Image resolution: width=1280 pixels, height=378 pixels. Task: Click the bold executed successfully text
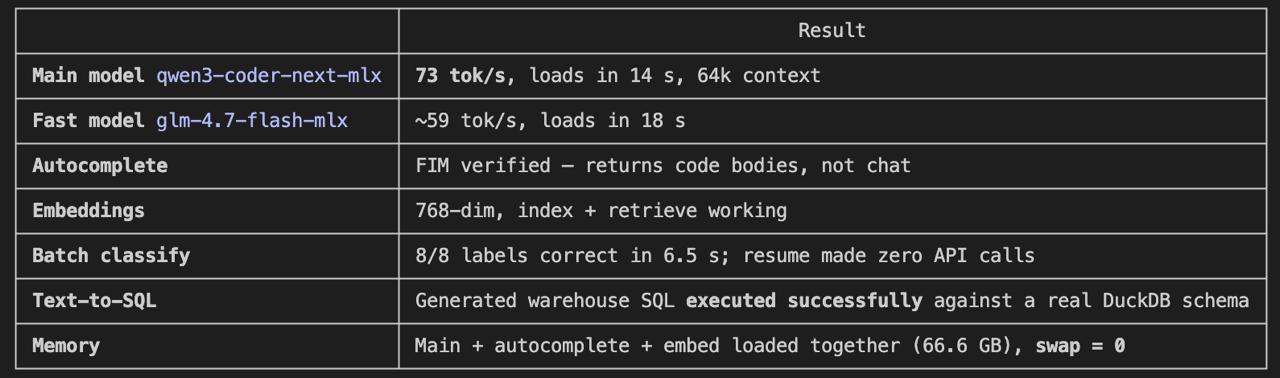pyautogui.click(x=804, y=300)
